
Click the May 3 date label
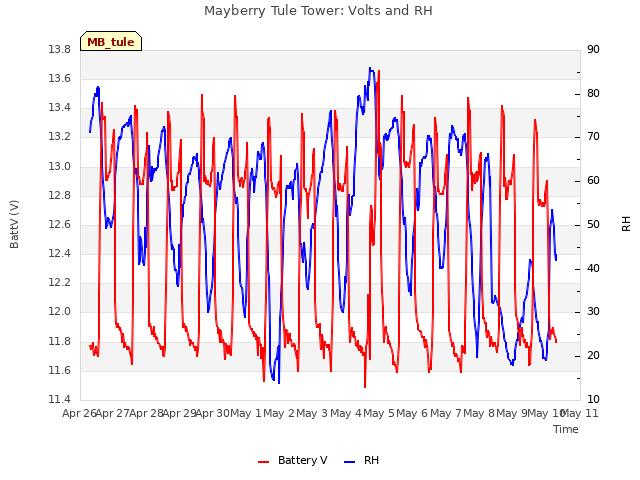pyautogui.click(x=312, y=413)
